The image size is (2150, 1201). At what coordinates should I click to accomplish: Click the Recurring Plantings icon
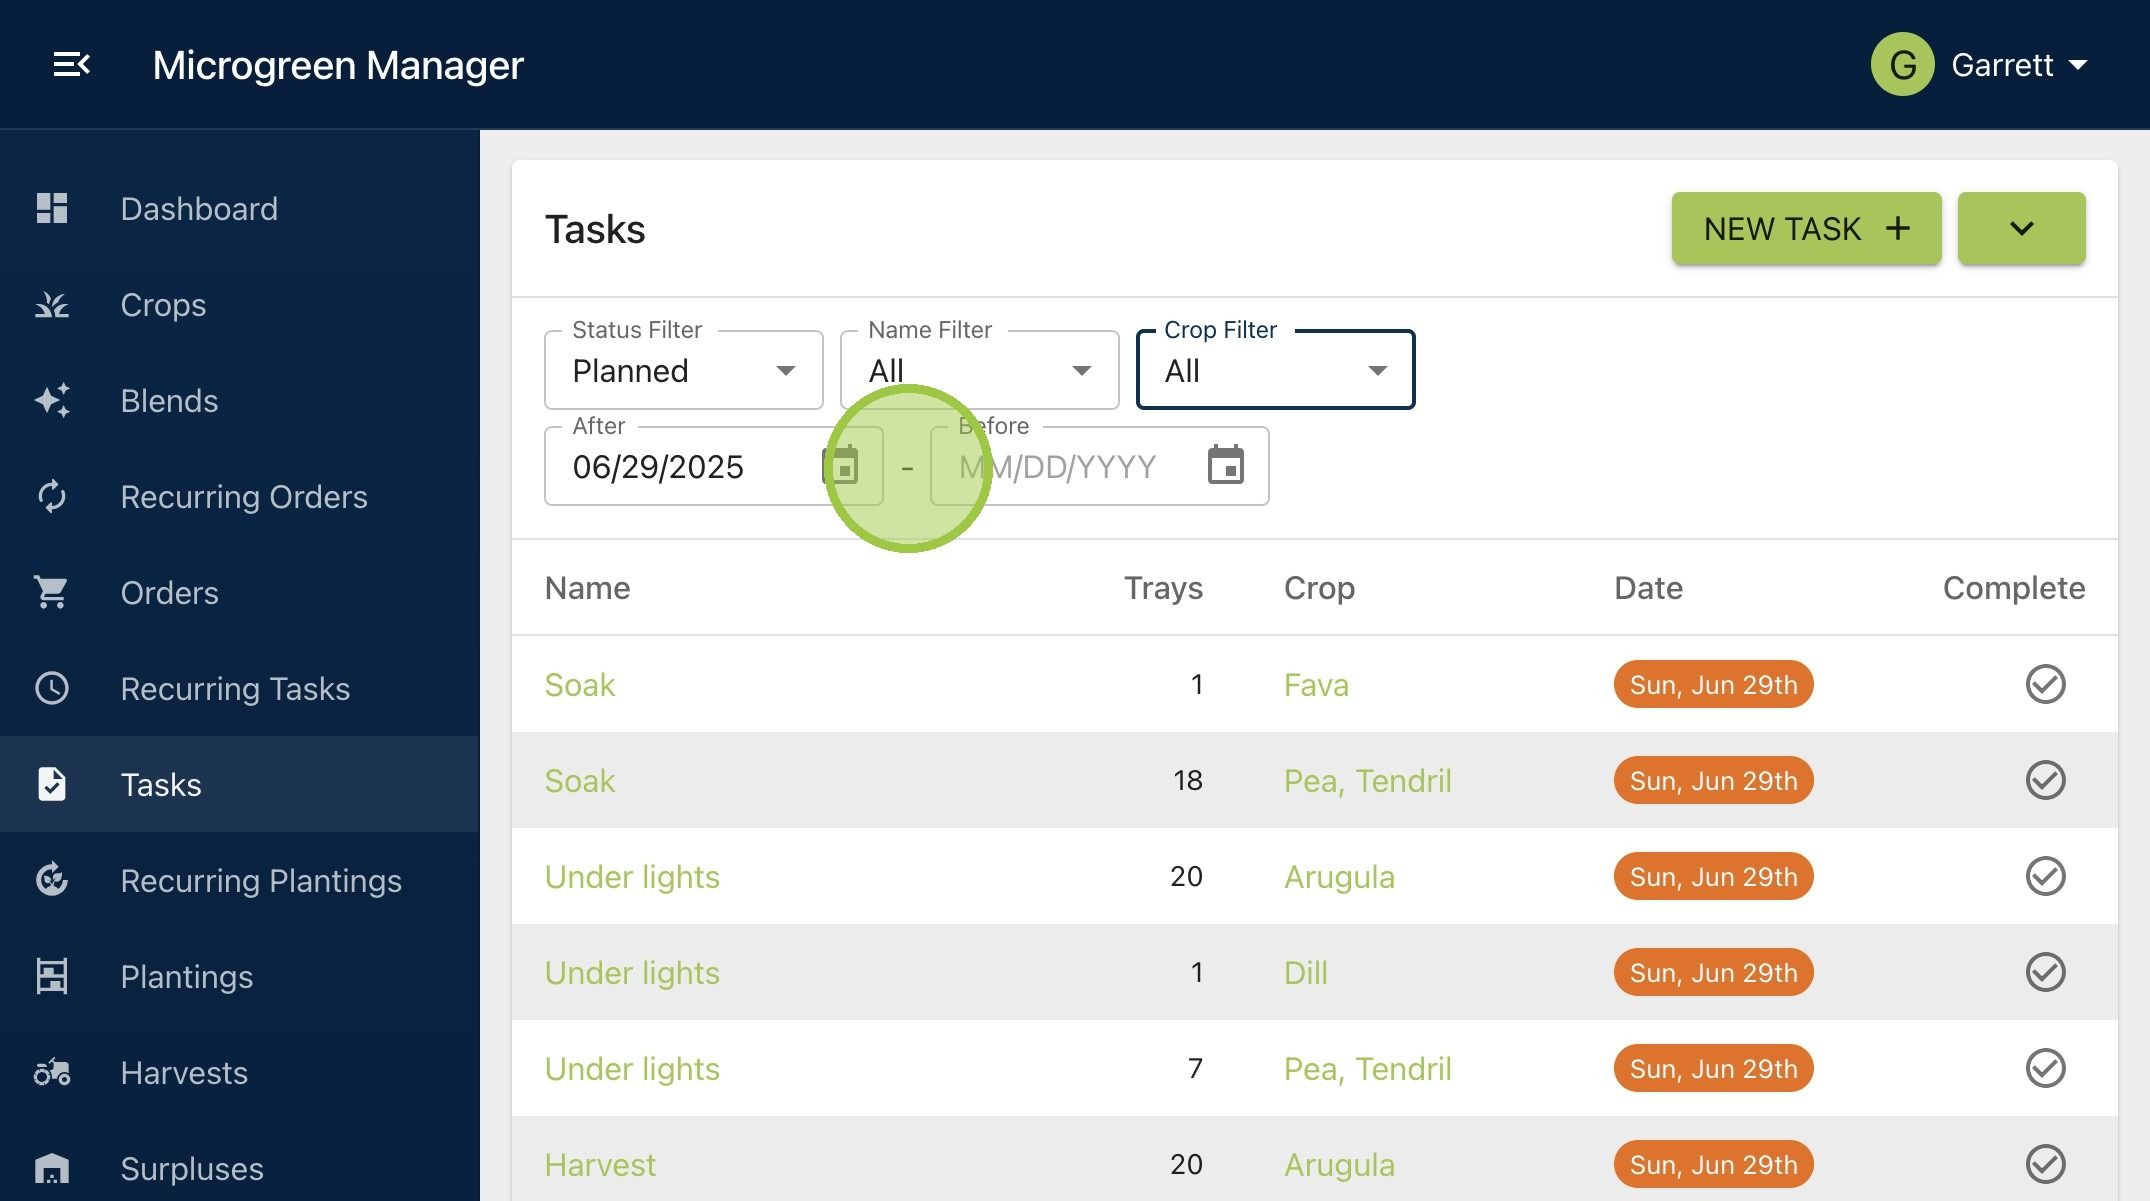(x=52, y=880)
